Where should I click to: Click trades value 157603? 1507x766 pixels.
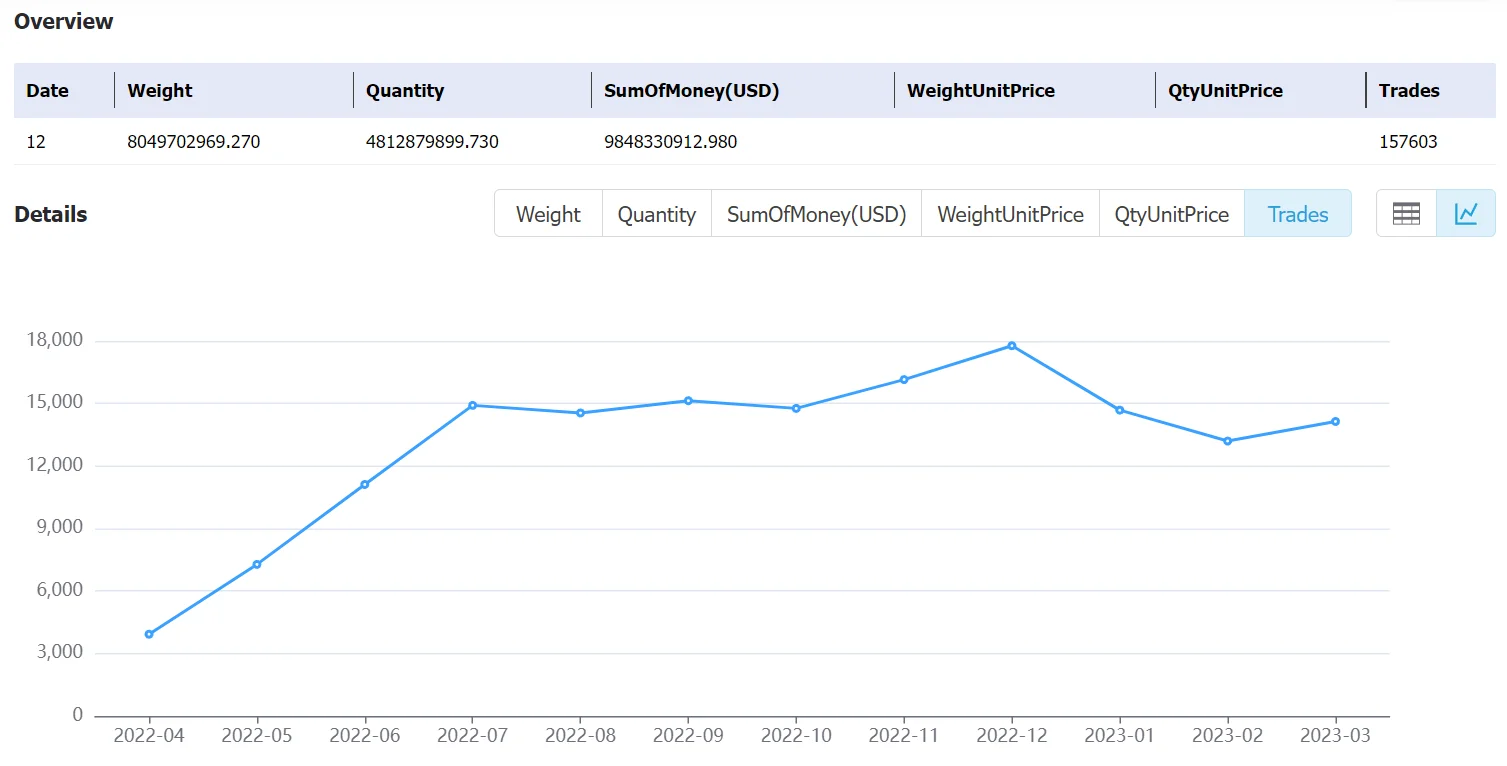pos(1408,142)
